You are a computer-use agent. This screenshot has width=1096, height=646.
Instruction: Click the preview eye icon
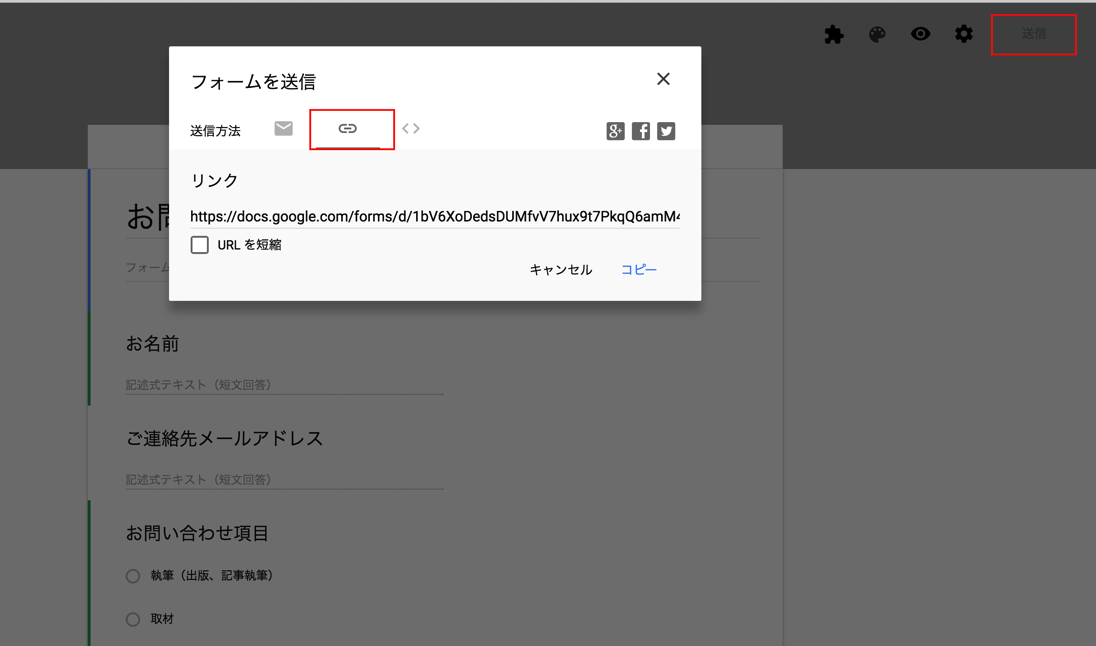point(921,34)
